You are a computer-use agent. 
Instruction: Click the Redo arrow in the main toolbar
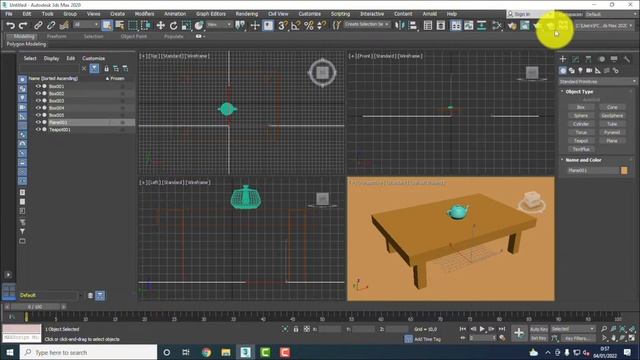23,25
